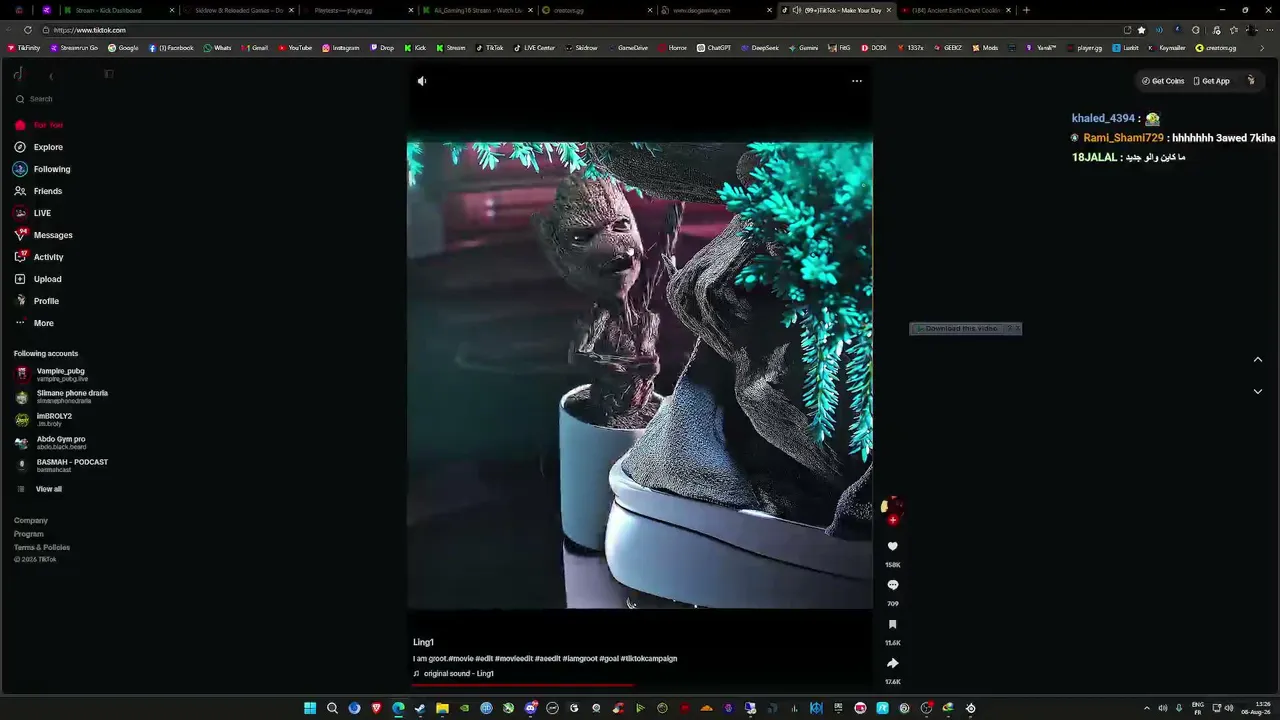Mute the TikTok video sound
The height and width of the screenshot is (720, 1280).
point(422,81)
